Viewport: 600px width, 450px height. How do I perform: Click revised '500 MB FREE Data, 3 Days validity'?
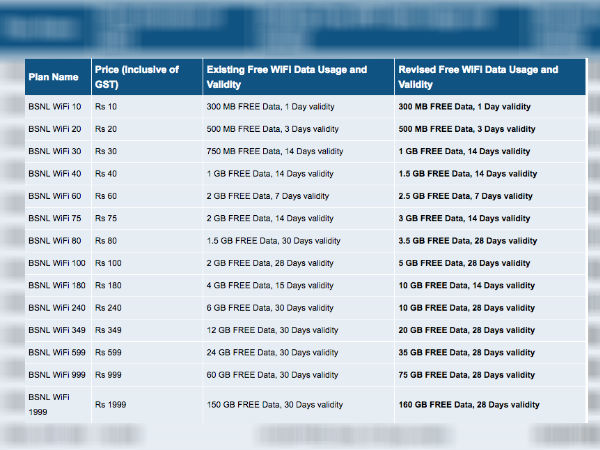point(467,129)
